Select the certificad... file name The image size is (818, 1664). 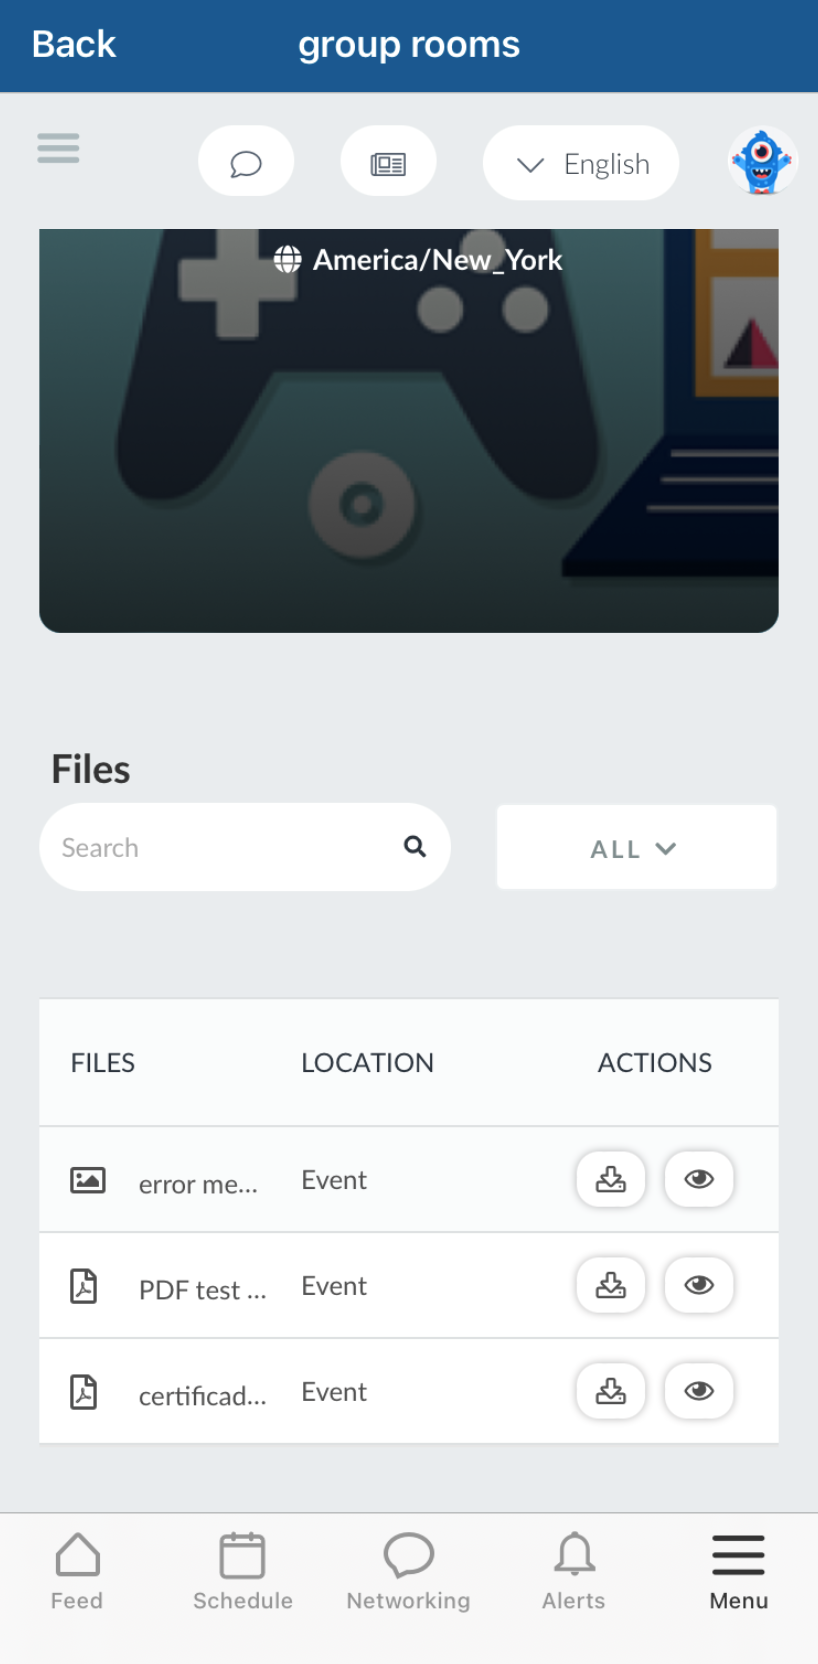[203, 1396]
